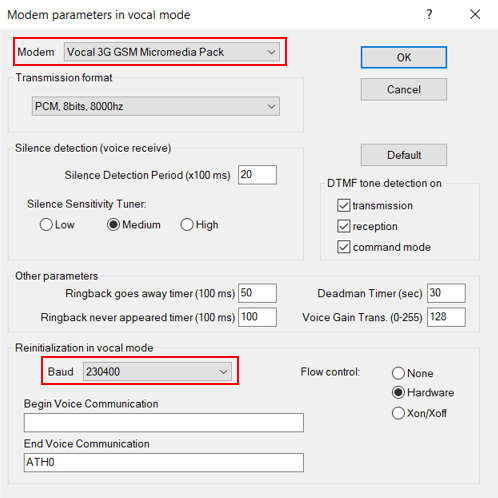
Task: Close the Modem parameters dialog
Action: coord(475,14)
